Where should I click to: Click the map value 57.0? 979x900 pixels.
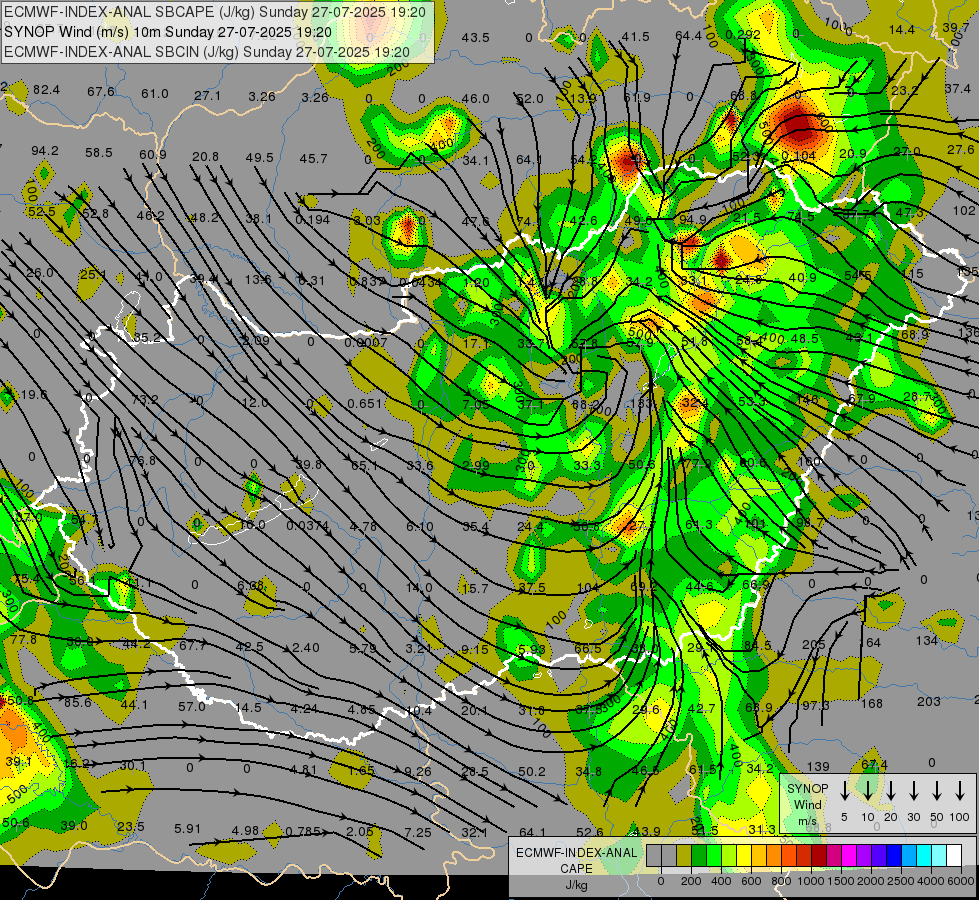(x=192, y=706)
